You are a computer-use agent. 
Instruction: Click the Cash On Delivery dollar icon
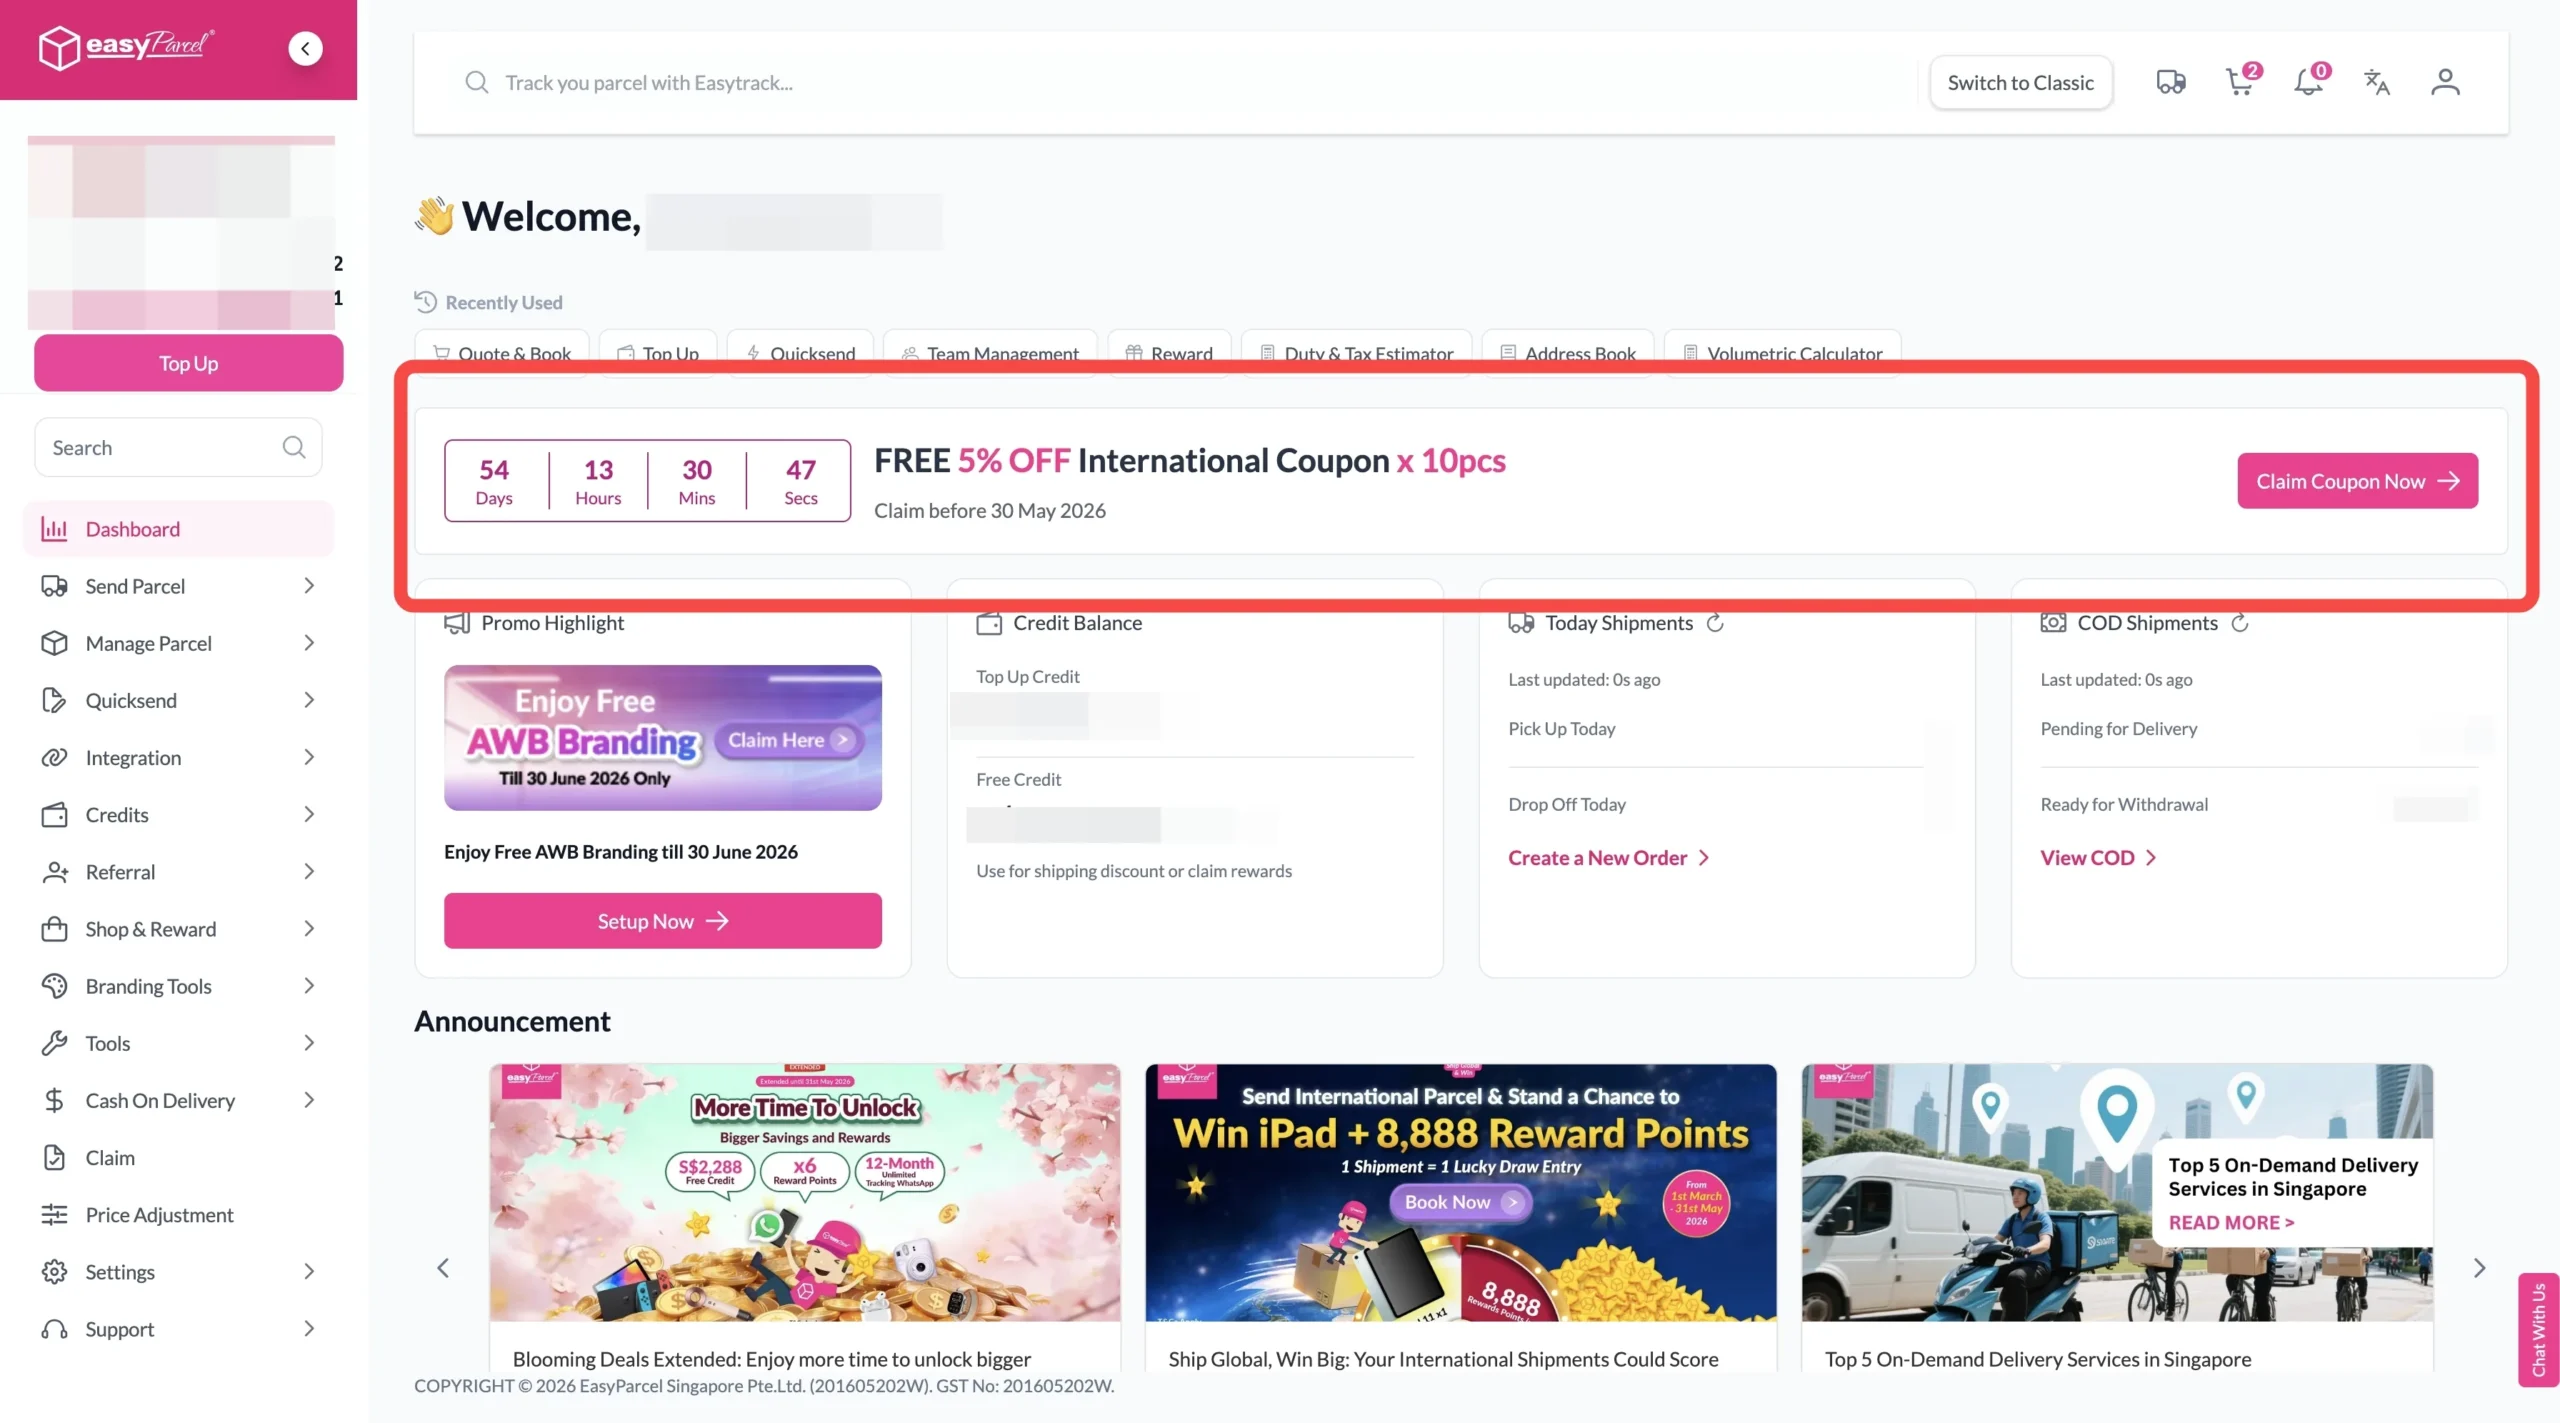[x=54, y=1100]
